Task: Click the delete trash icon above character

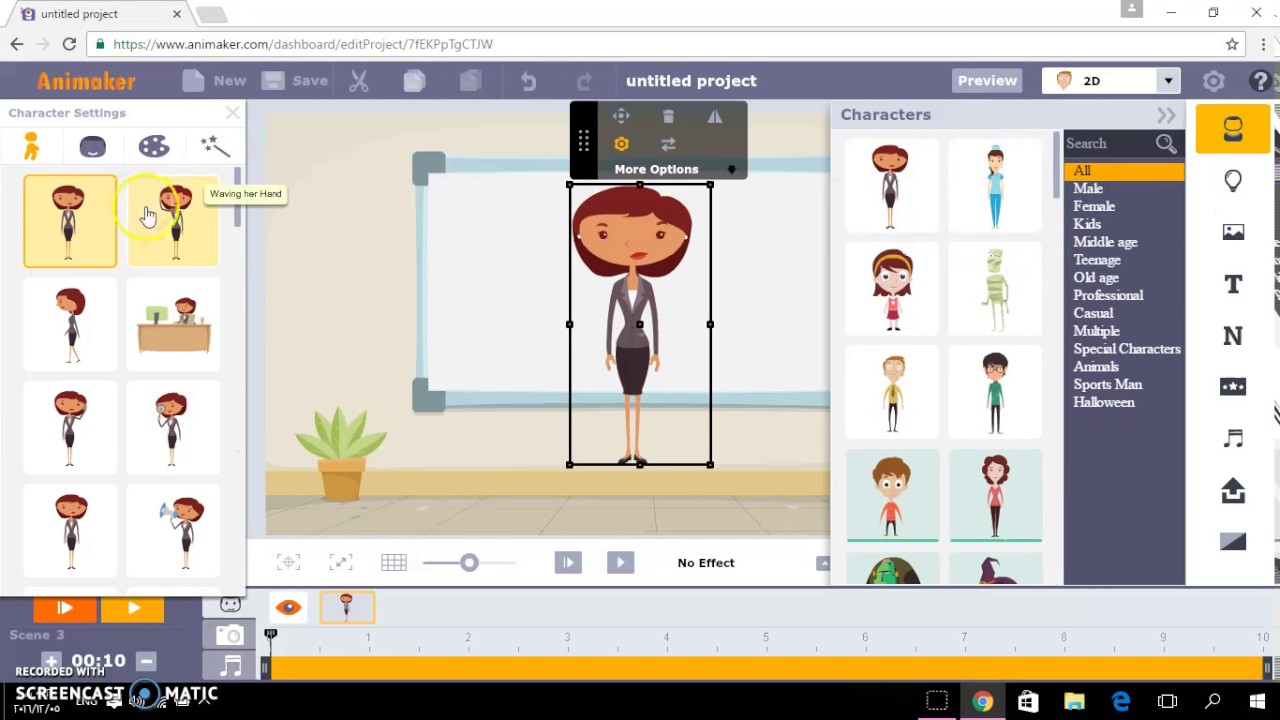Action: click(x=668, y=117)
